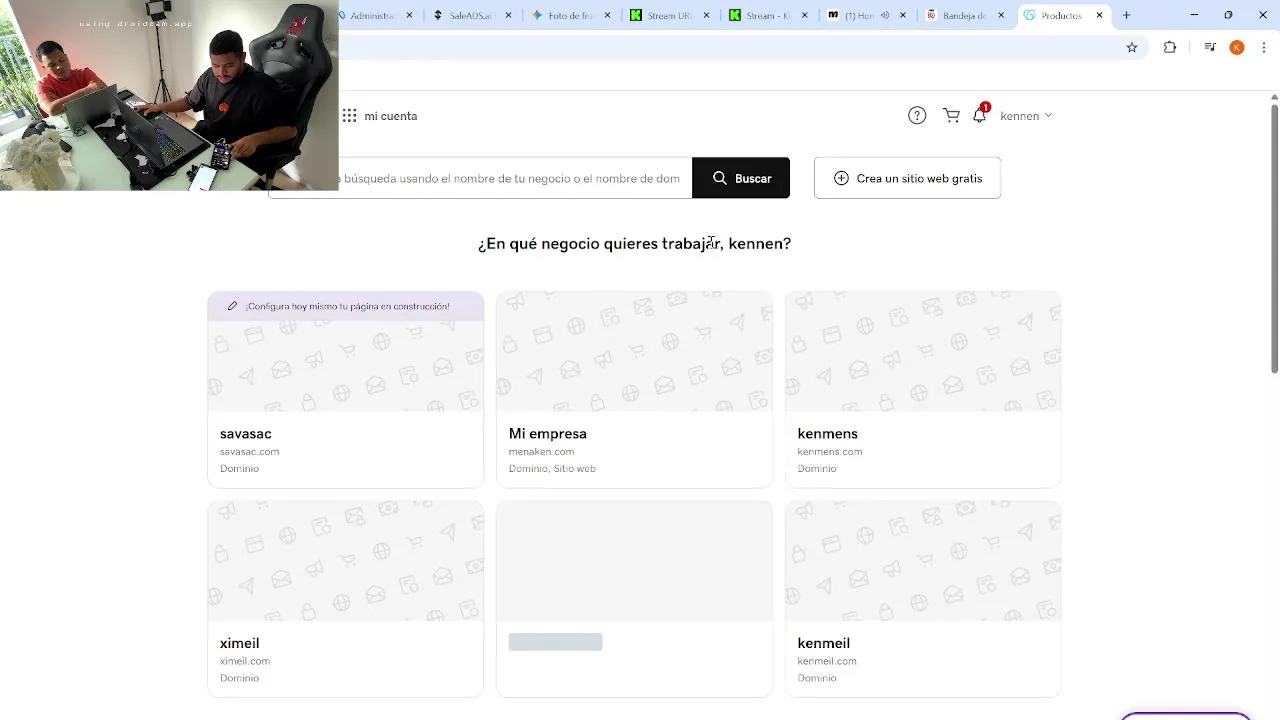The width and height of the screenshot is (1280, 720).
Task: Click the savasac.com domain text
Action: point(250,452)
